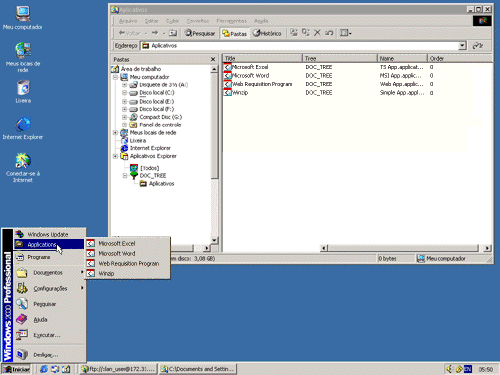Expand Disco local (F:) tree node
Viewport: 500px width, 375px height.
pos(125,109)
